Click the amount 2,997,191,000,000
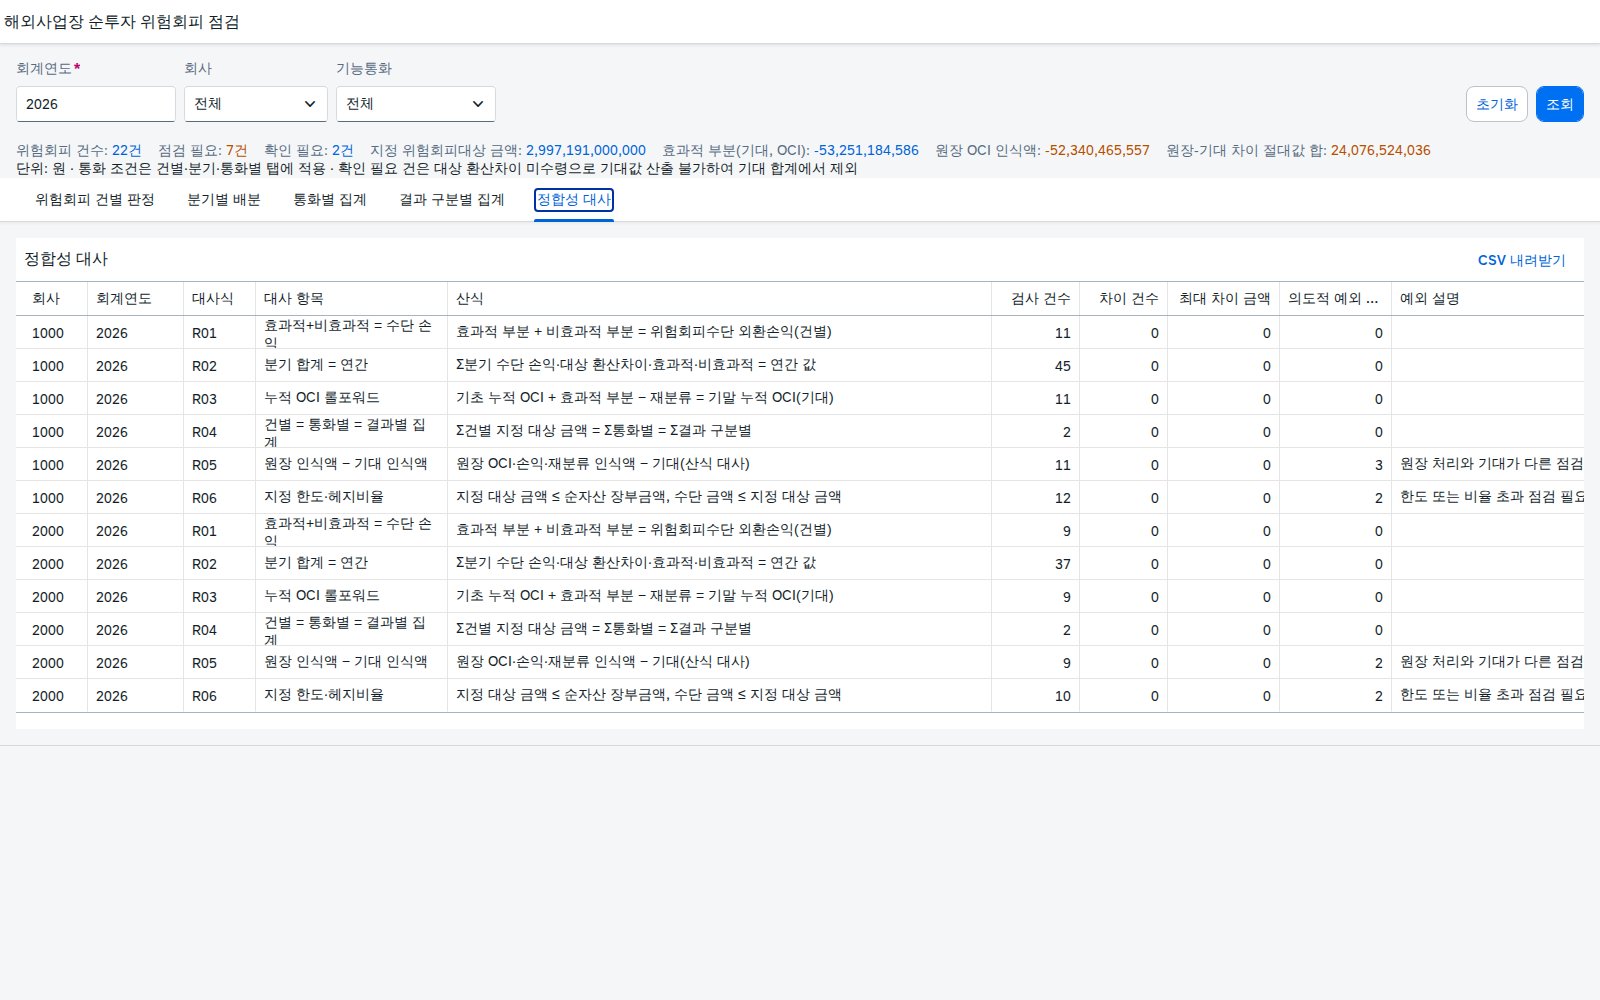Image resolution: width=1600 pixels, height=1000 pixels. [x=586, y=150]
